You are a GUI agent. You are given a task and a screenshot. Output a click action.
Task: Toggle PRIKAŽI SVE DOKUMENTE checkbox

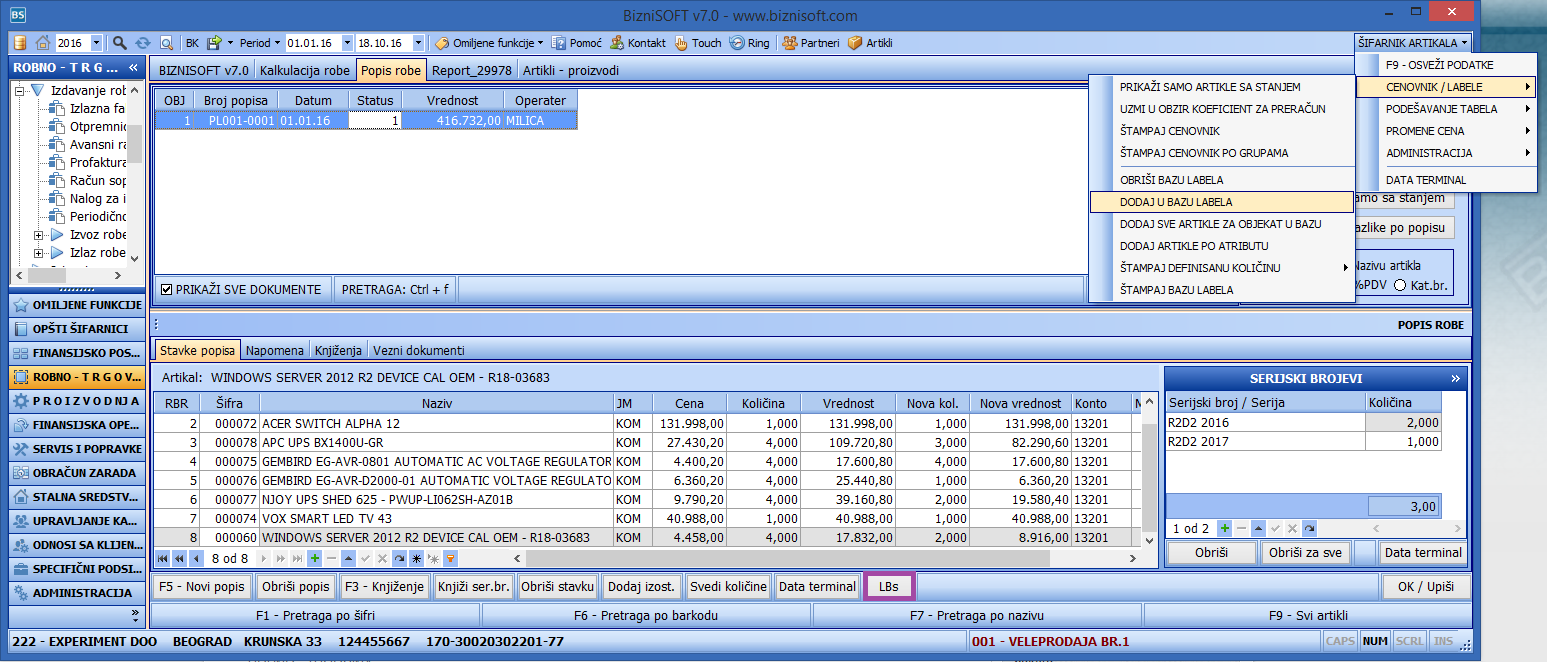(167, 289)
